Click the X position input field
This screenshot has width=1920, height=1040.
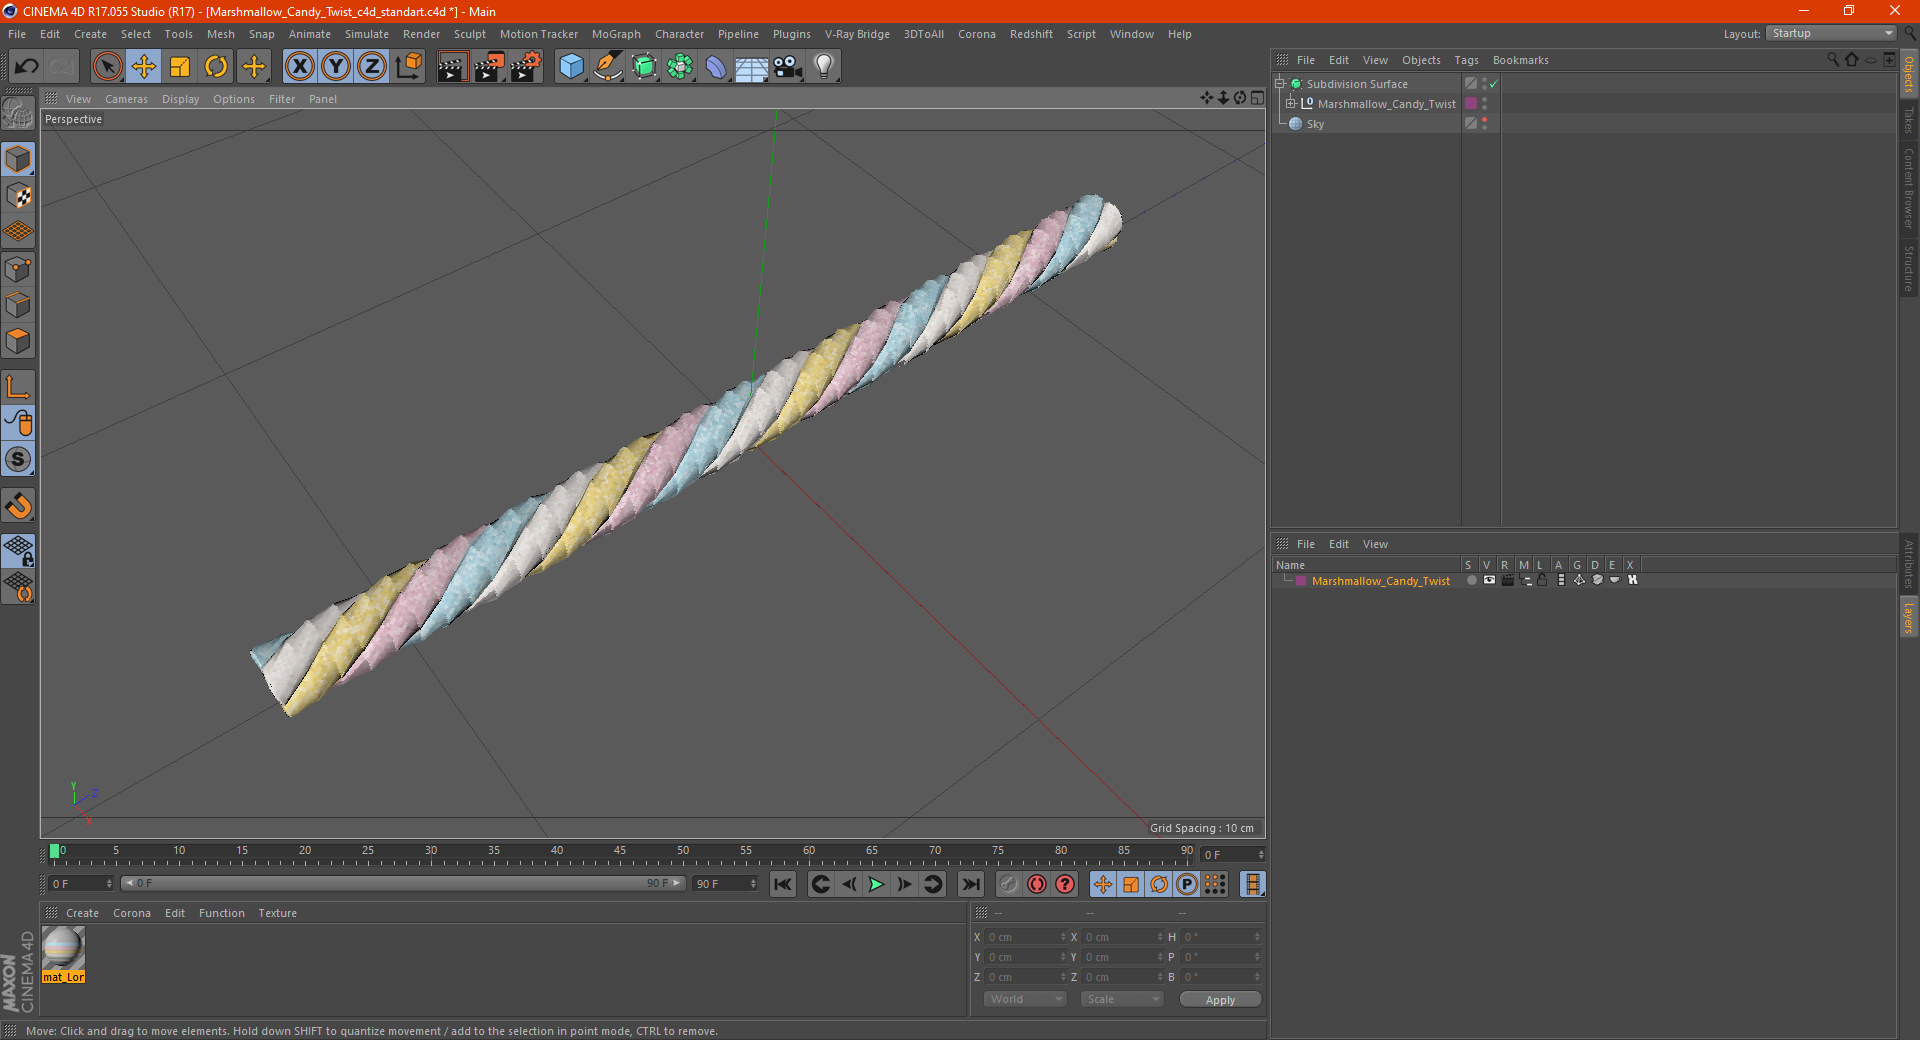tap(1025, 937)
